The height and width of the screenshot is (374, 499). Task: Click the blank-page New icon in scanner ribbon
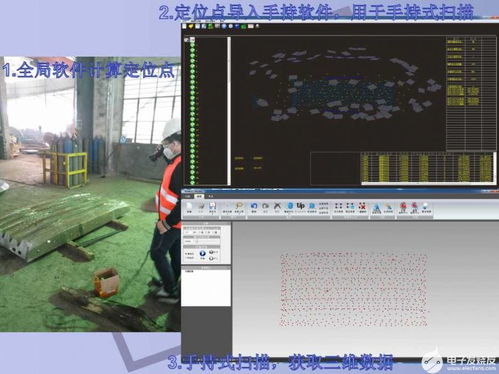click(x=189, y=206)
